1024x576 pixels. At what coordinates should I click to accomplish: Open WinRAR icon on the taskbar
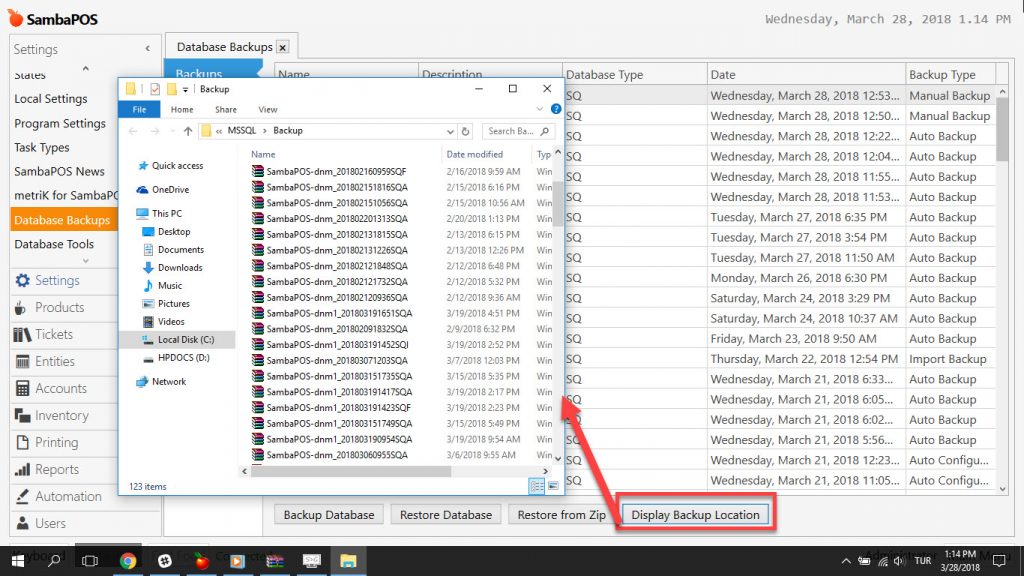(275, 560)
